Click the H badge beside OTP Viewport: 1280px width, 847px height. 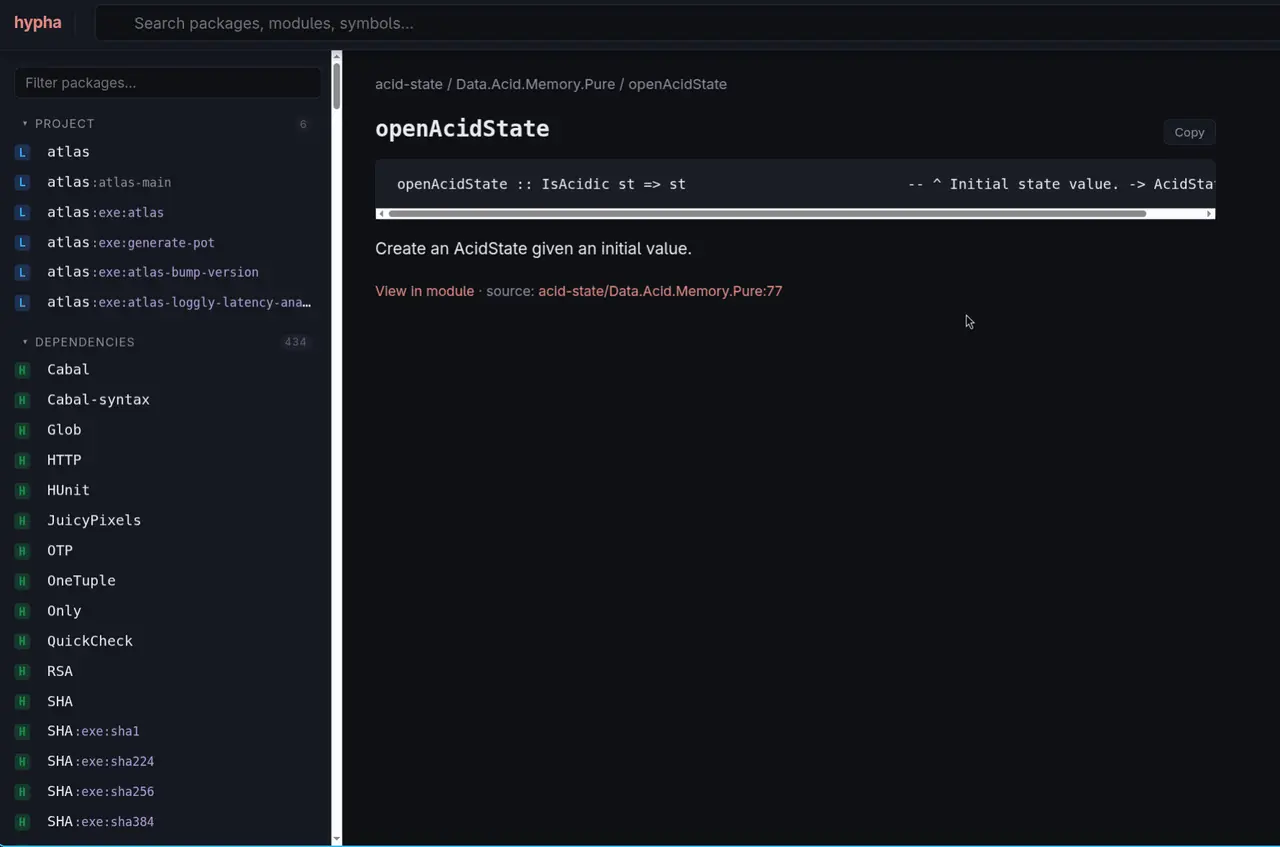(x=22, y=551)
